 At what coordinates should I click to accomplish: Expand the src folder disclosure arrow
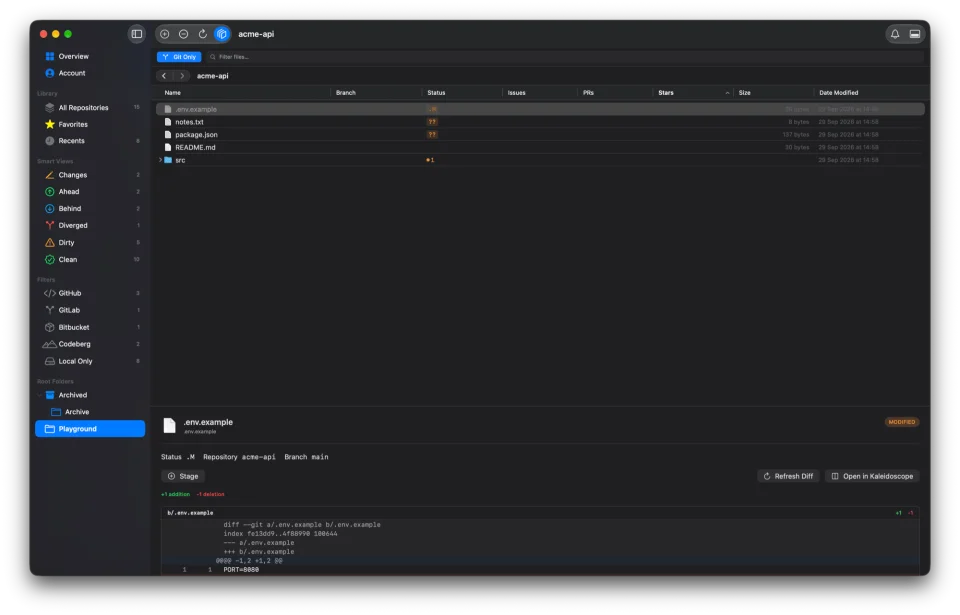[x=160, y=160]
